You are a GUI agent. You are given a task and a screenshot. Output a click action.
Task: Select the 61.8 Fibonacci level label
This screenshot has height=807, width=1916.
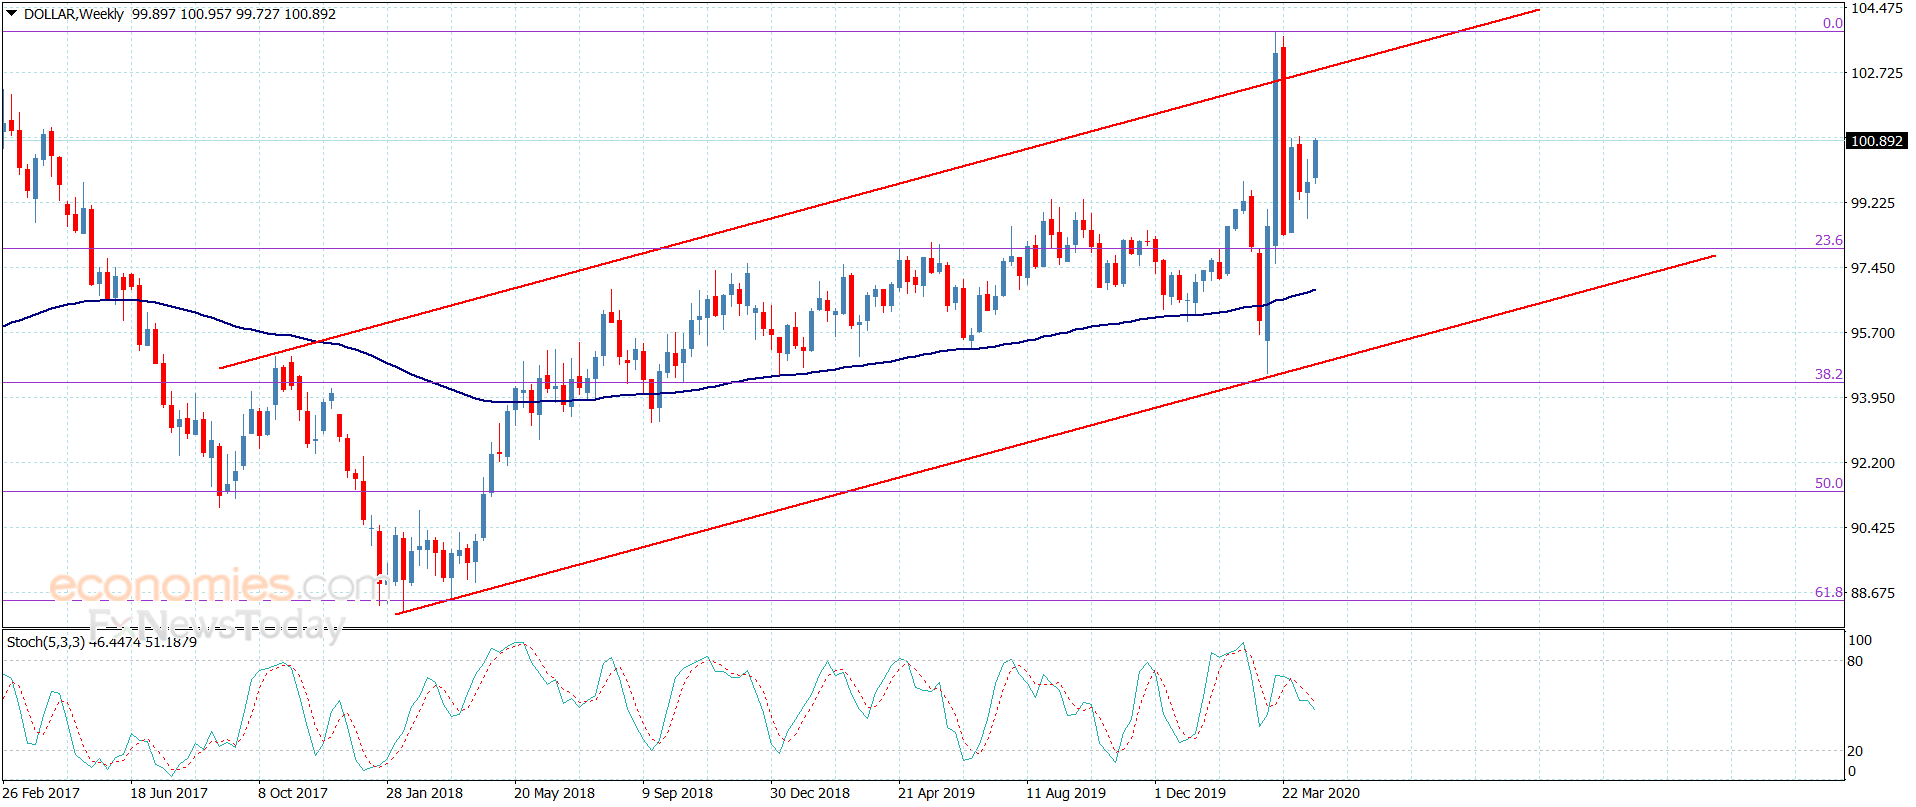tap(1829, 592)
